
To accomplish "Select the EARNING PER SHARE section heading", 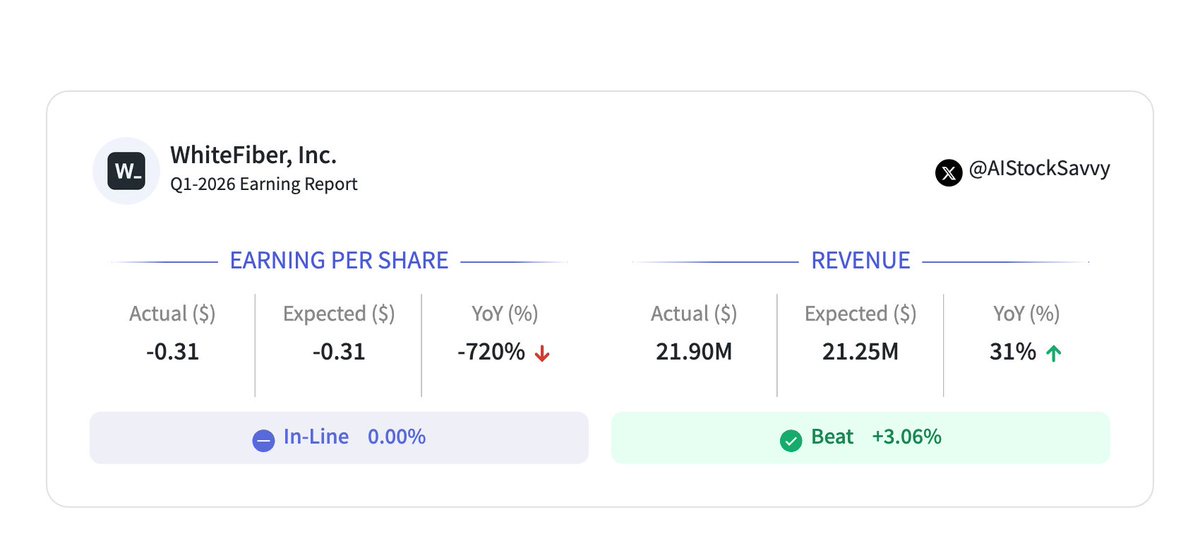I will pyautogui.click(x=339, y=261).
